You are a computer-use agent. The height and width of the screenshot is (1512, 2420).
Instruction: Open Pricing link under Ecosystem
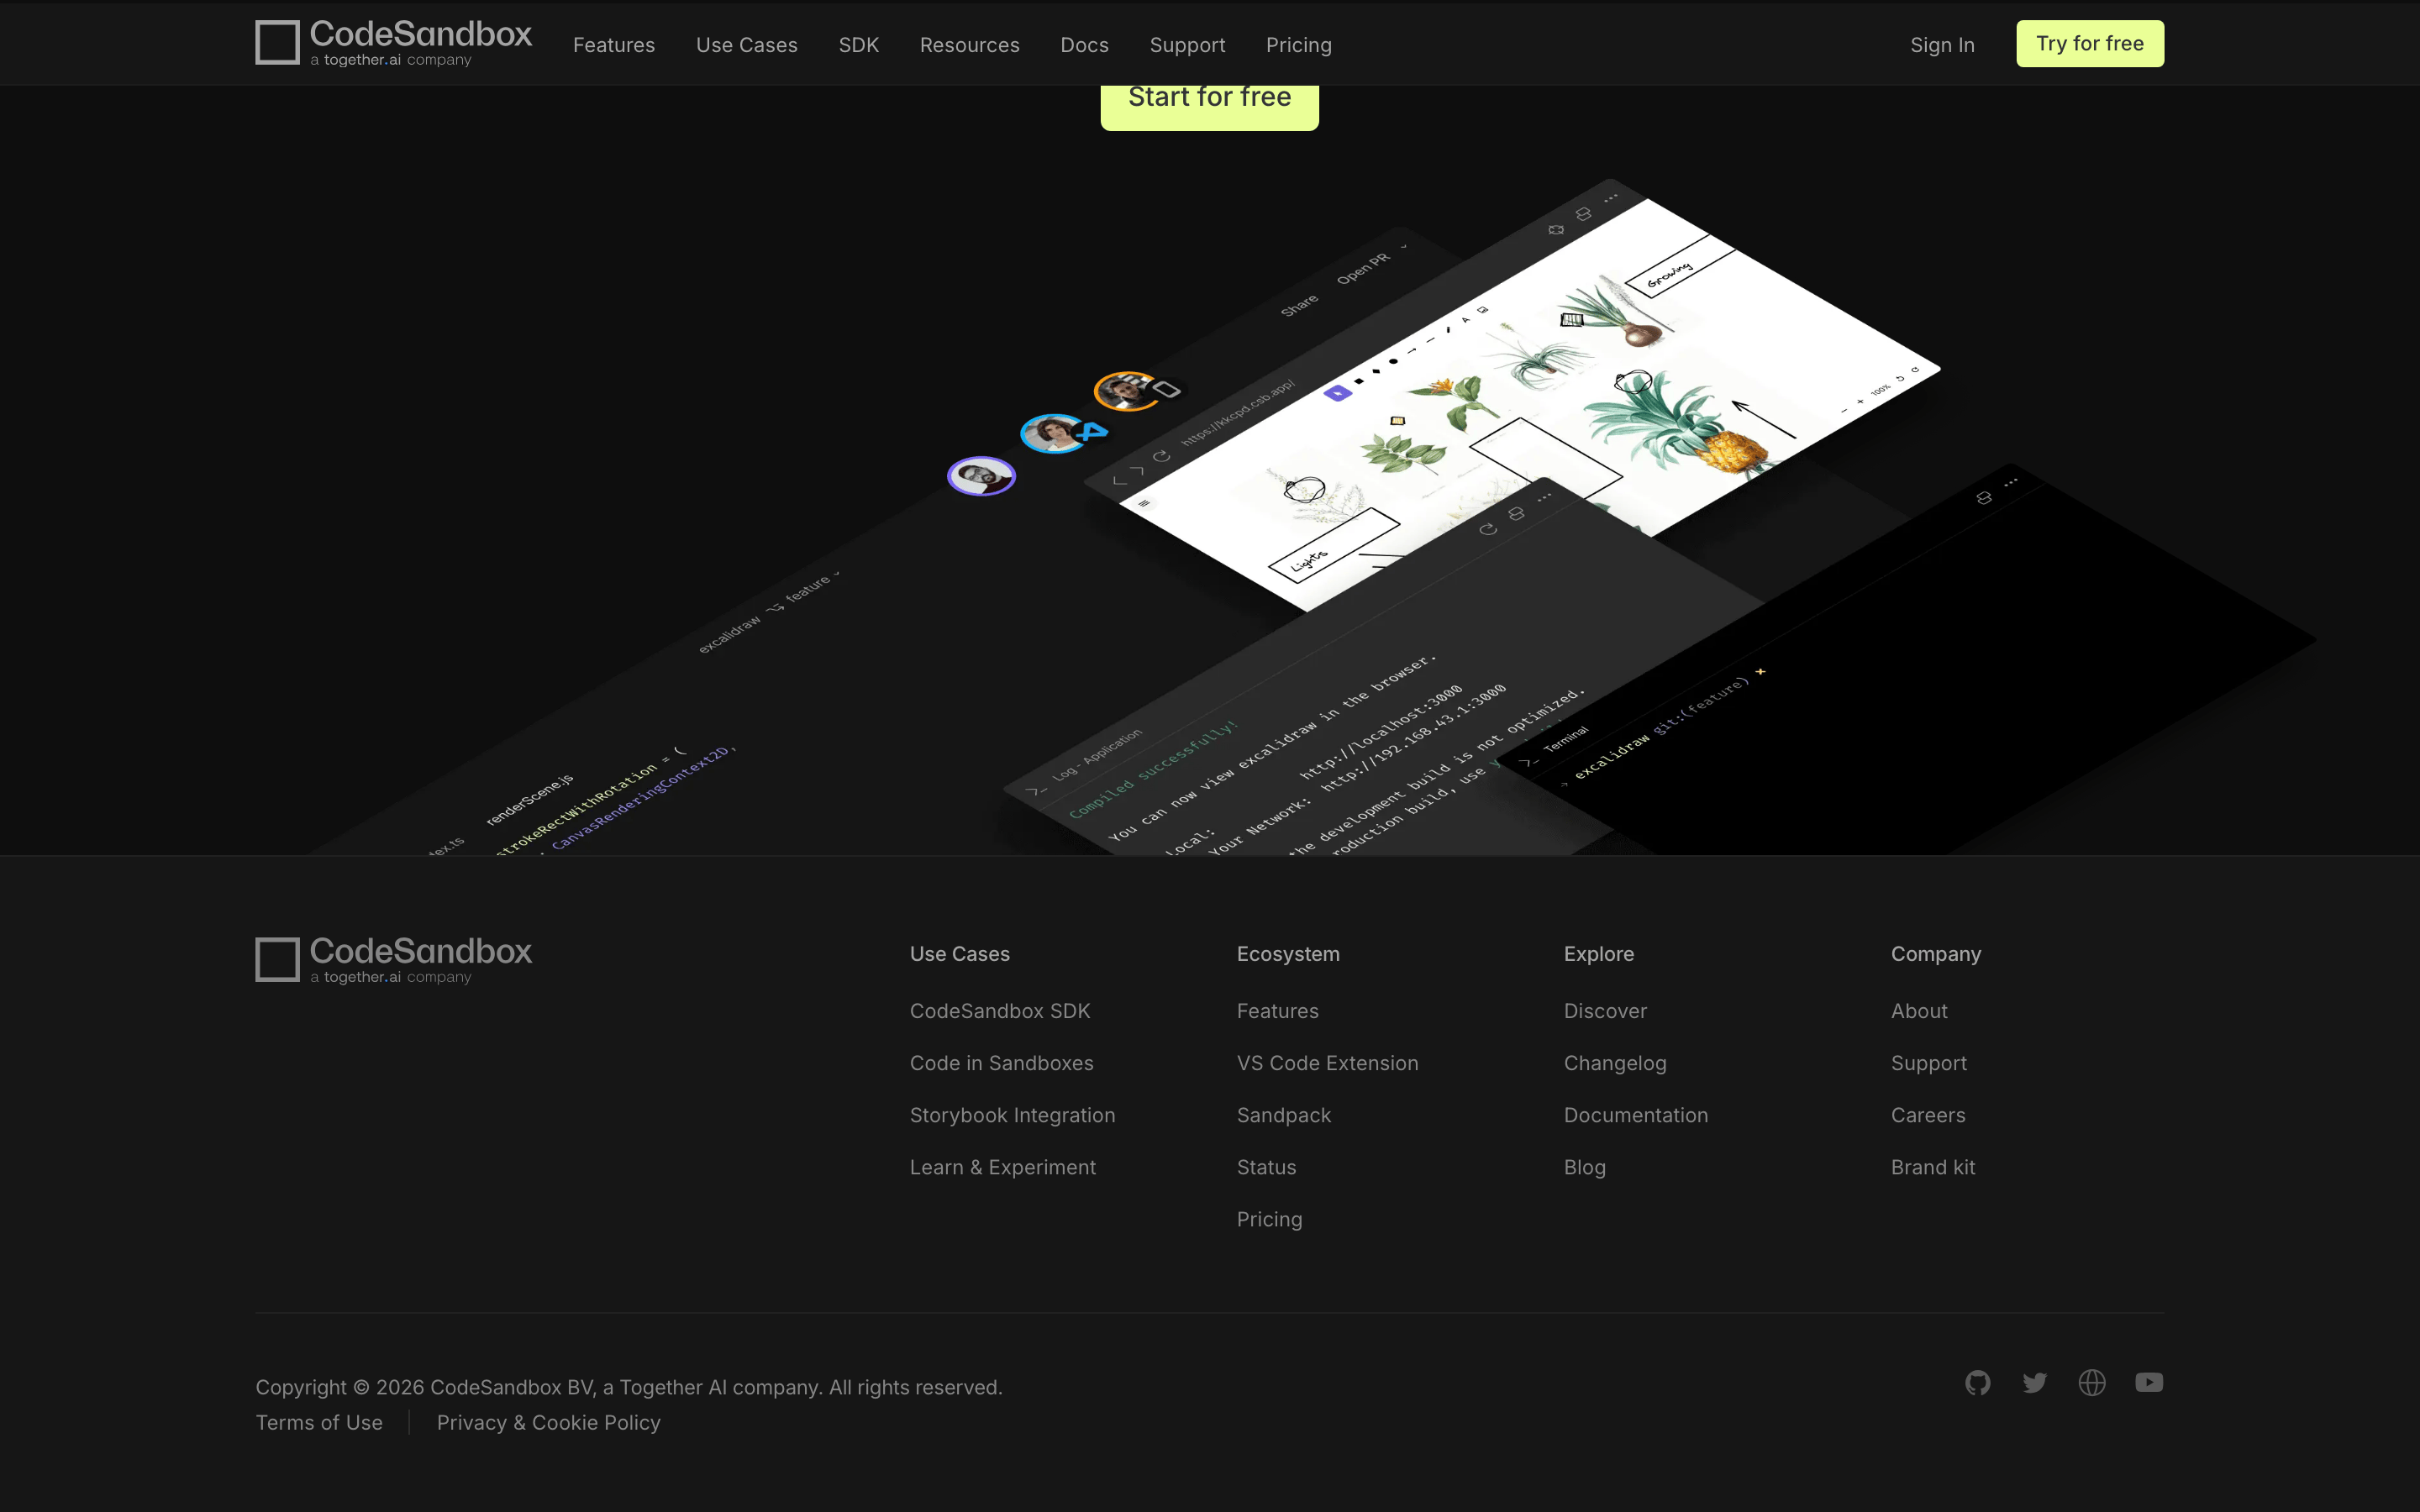[1269, 1219]
